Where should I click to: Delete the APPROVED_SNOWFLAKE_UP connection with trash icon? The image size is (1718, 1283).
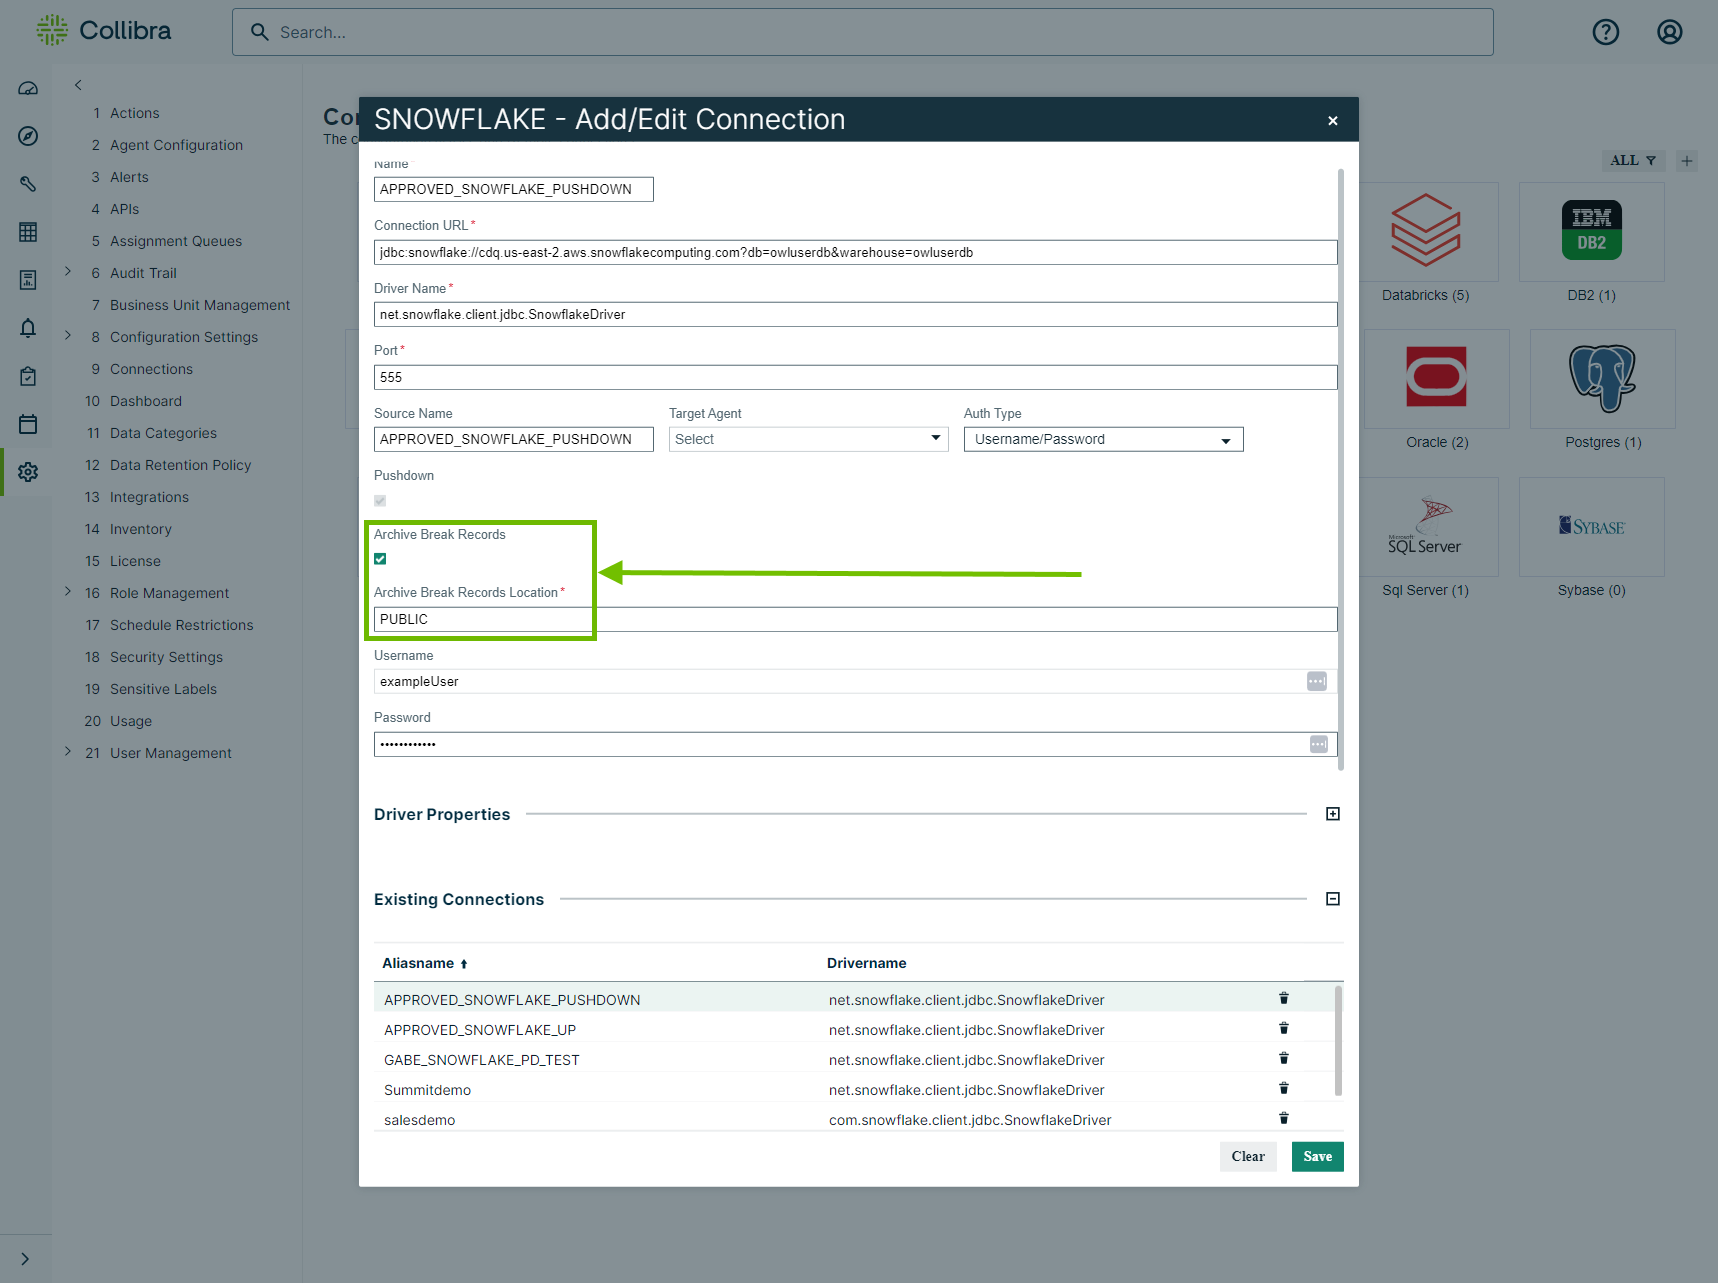point(1283,1028)
